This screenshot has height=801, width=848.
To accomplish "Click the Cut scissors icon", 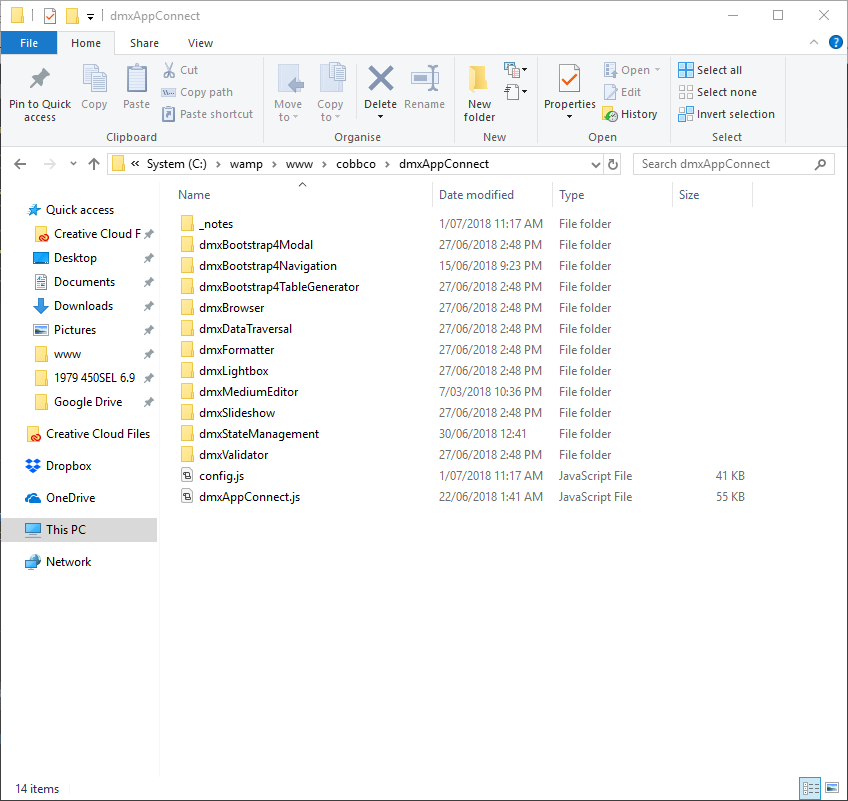I will click(169, 70).
